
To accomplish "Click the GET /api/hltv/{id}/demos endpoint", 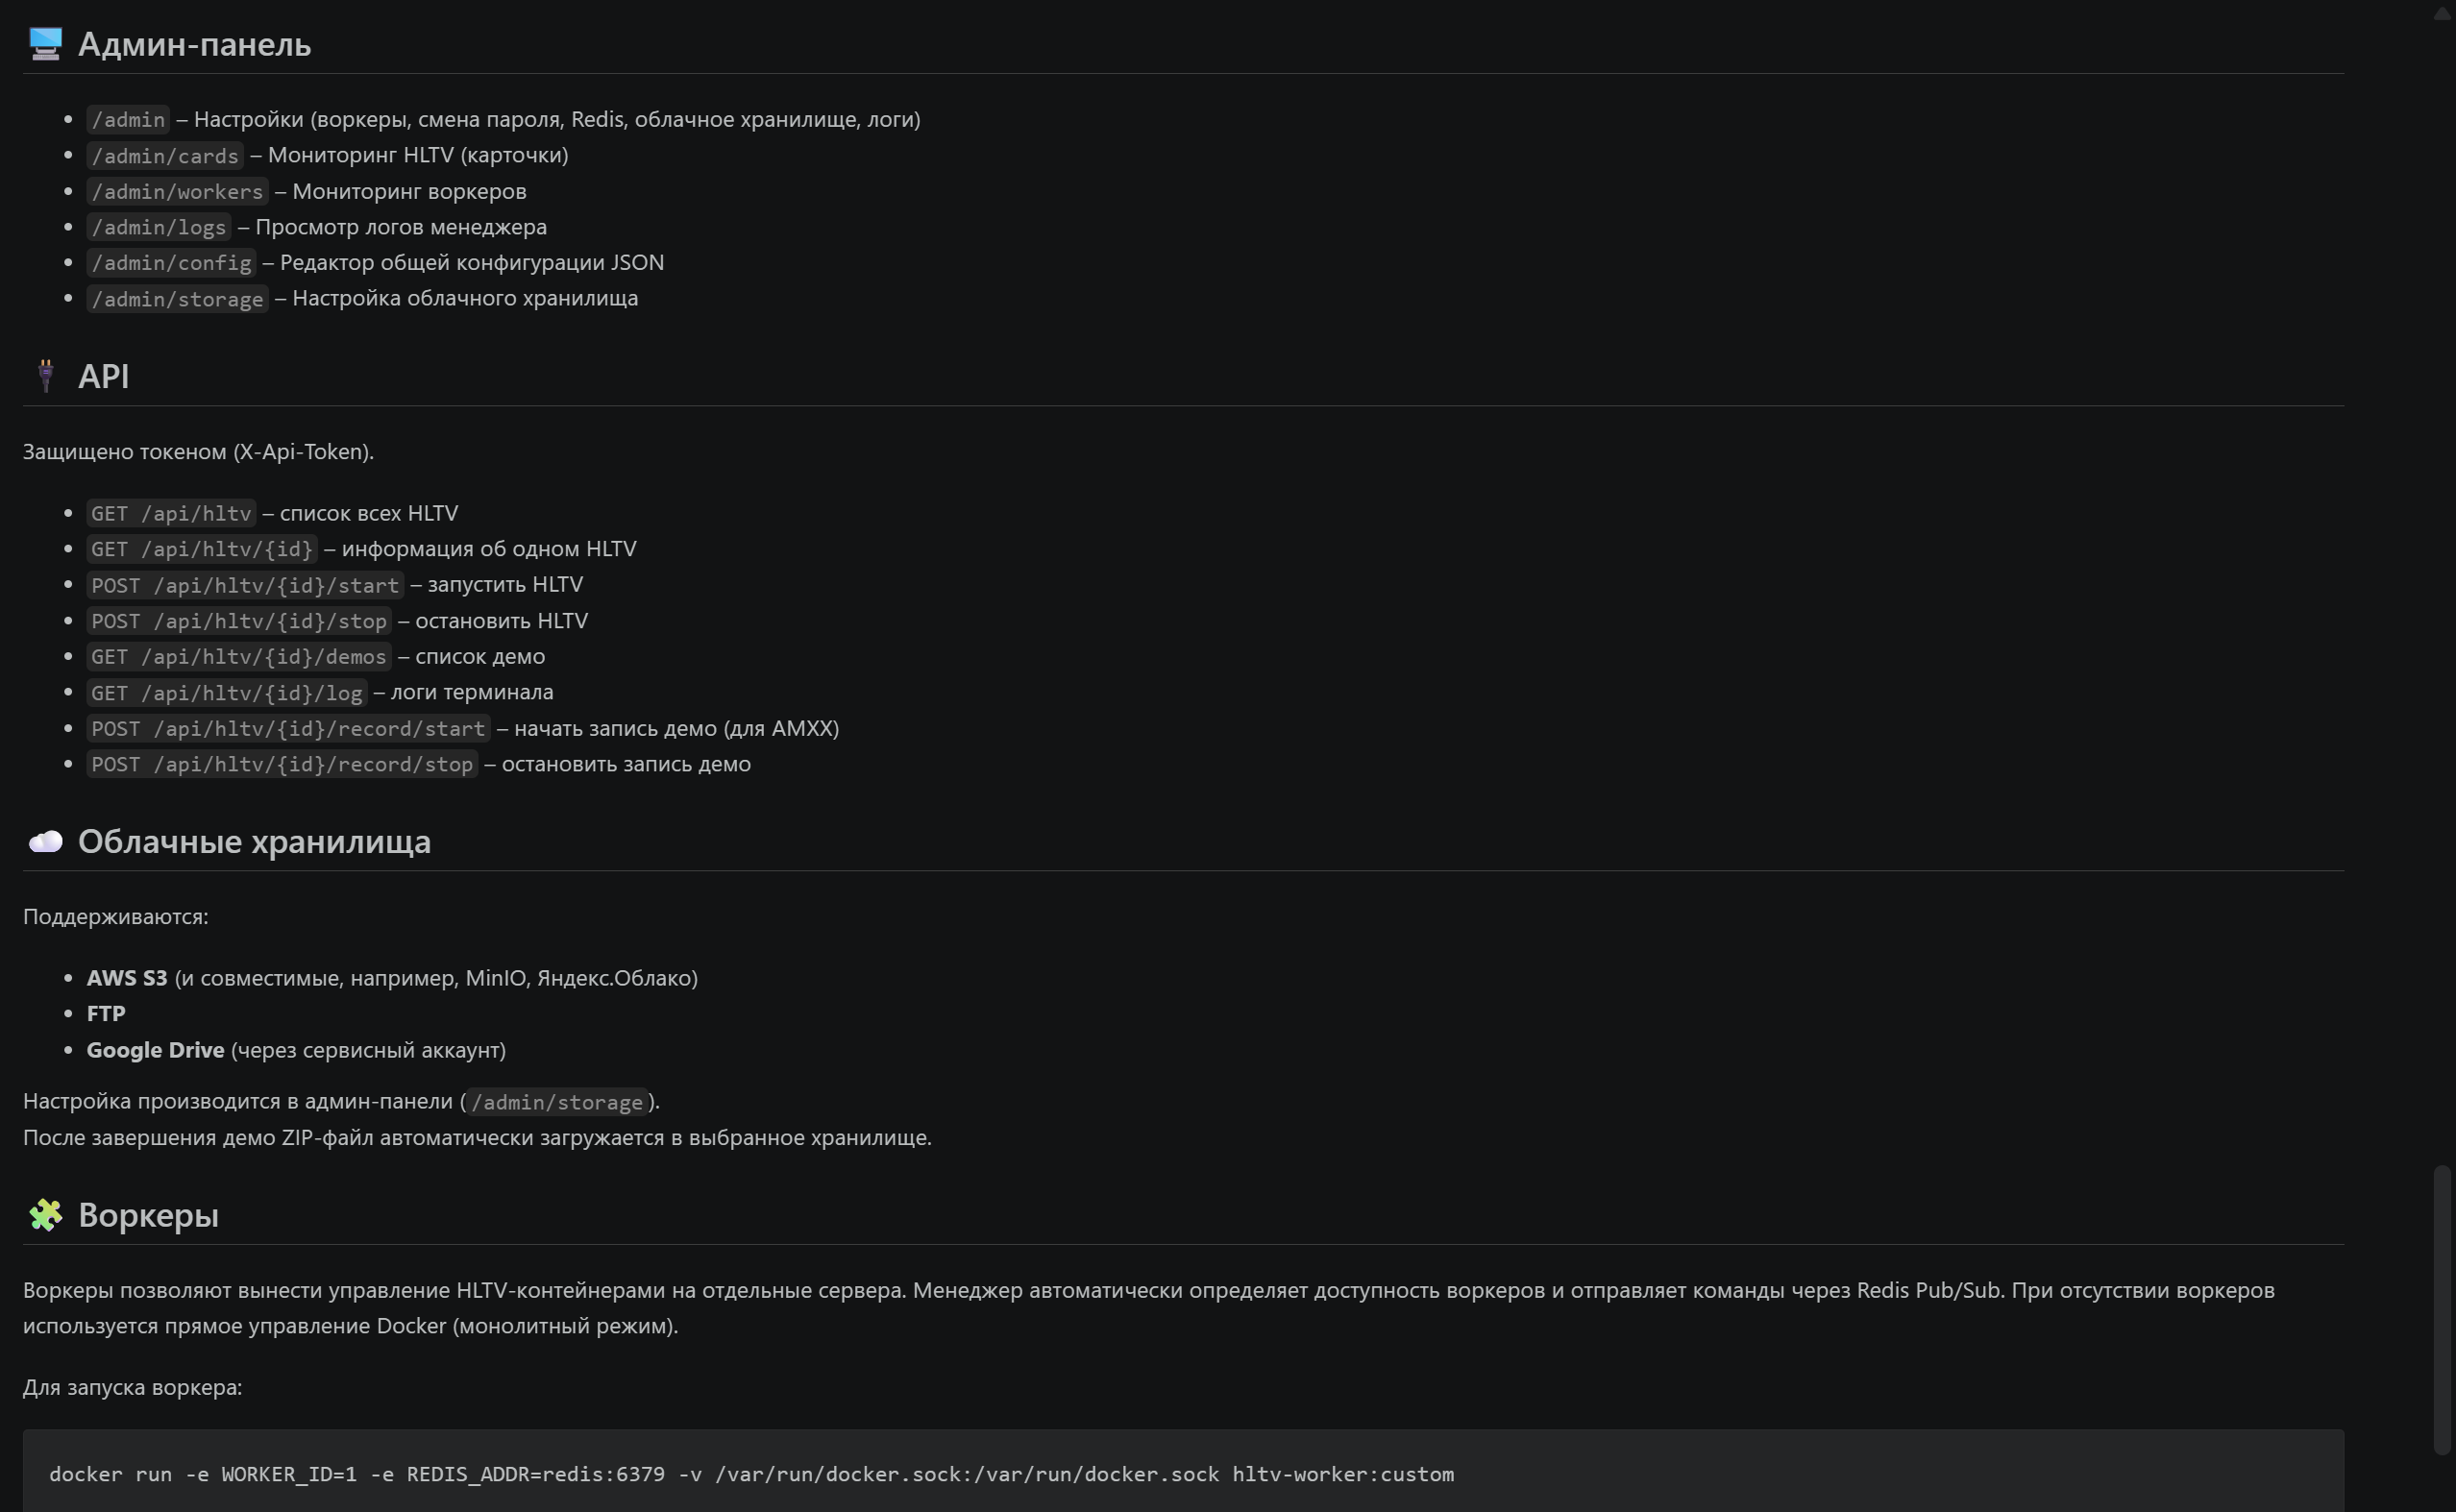I will coord(238,657).
